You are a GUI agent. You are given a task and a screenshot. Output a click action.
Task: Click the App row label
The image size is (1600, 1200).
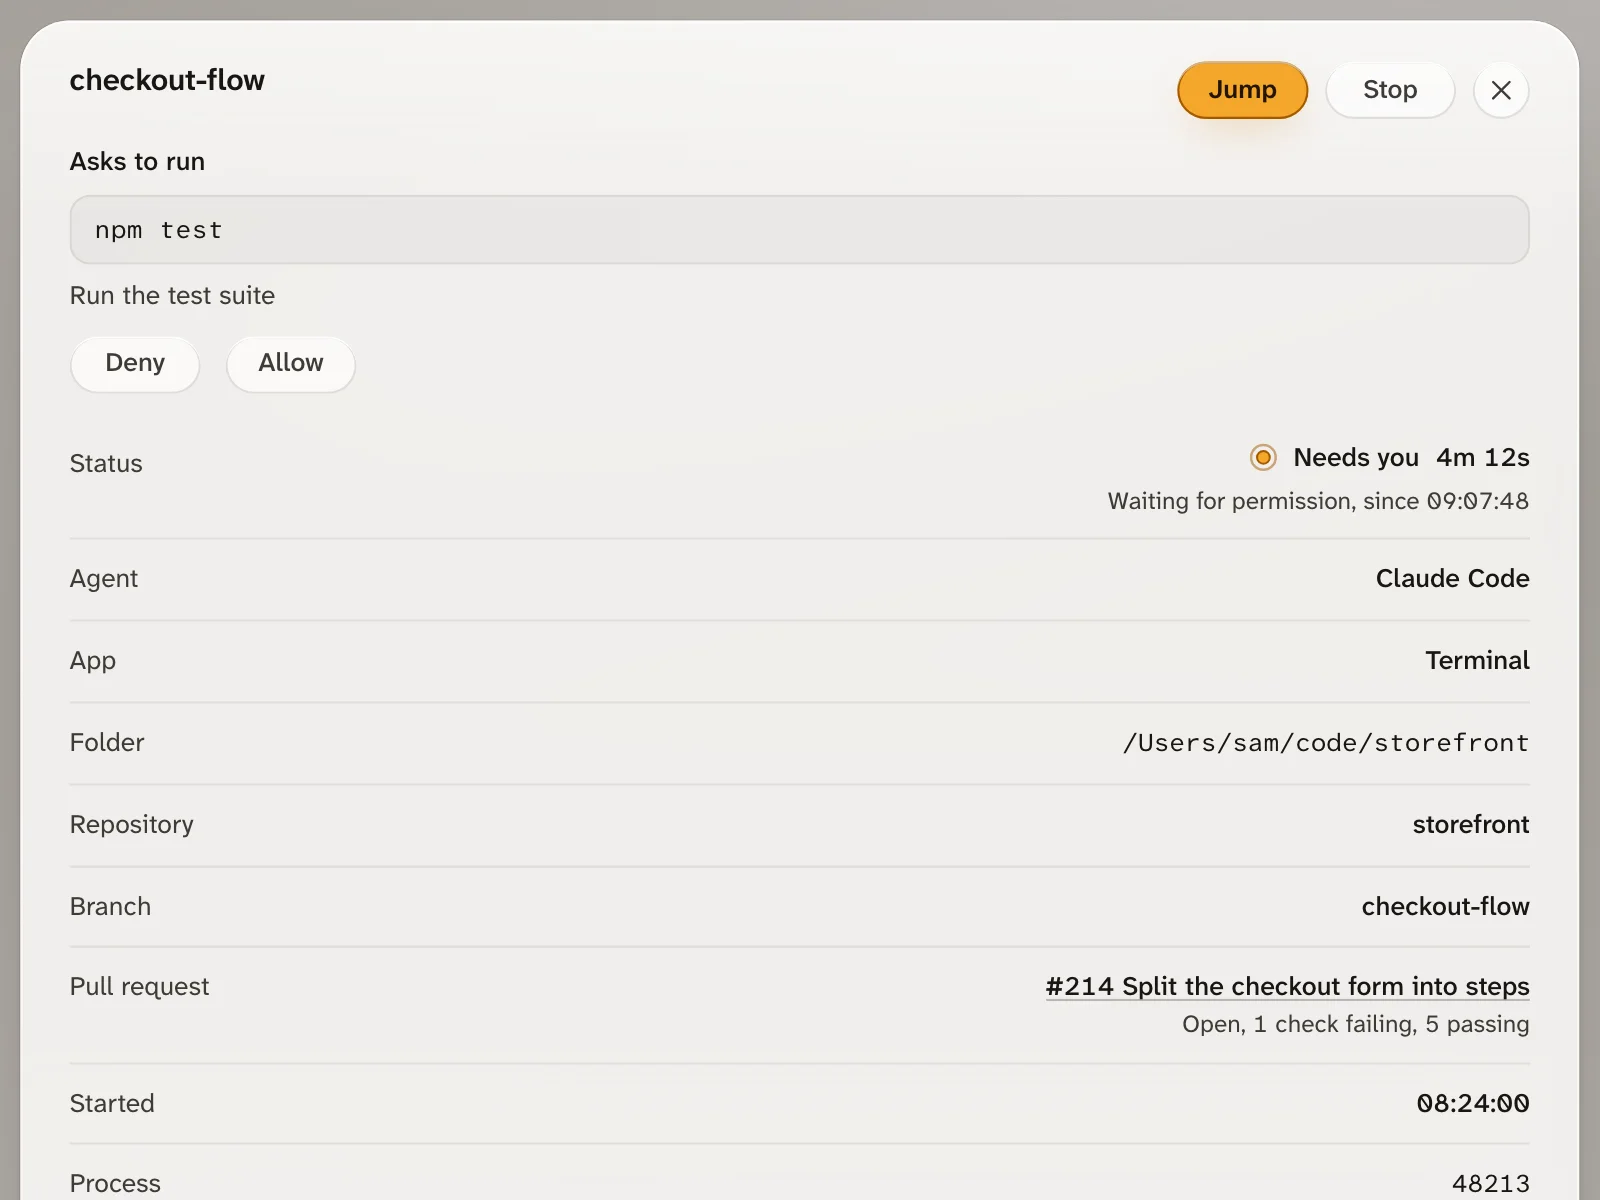pyautogui.click(x=93, y=661)
